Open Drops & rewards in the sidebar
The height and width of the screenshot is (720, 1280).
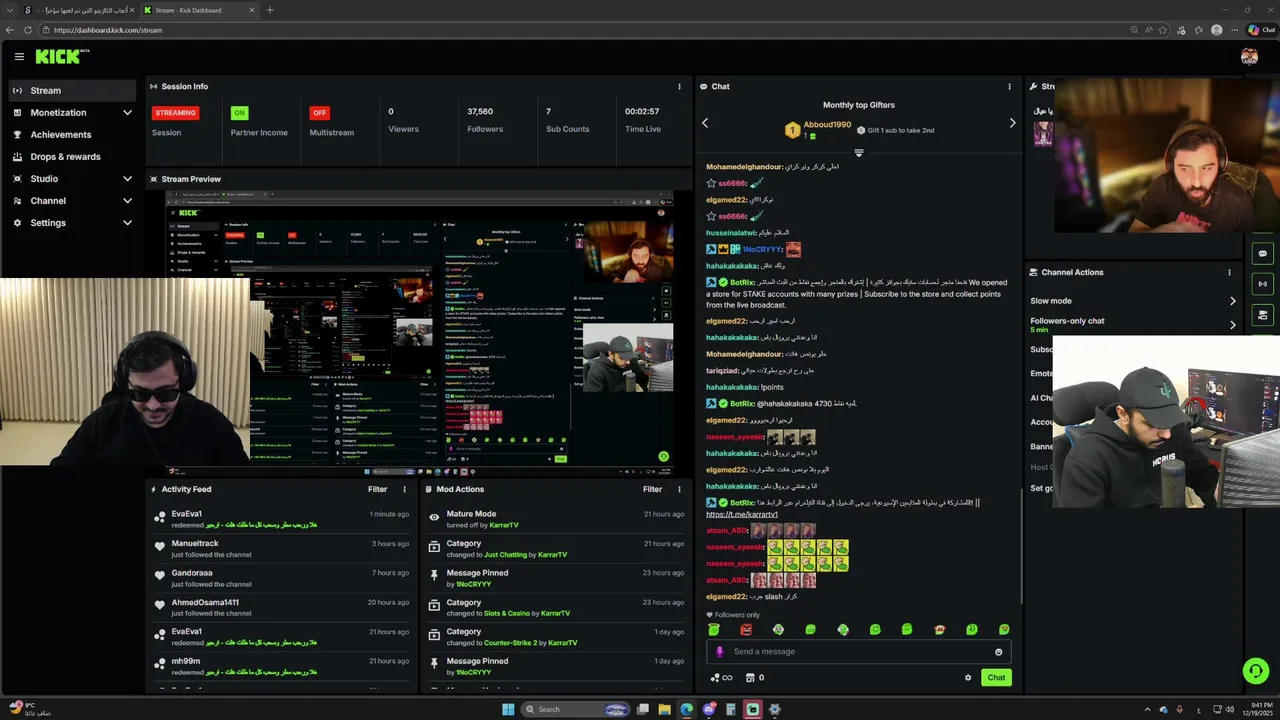(73, 157)
